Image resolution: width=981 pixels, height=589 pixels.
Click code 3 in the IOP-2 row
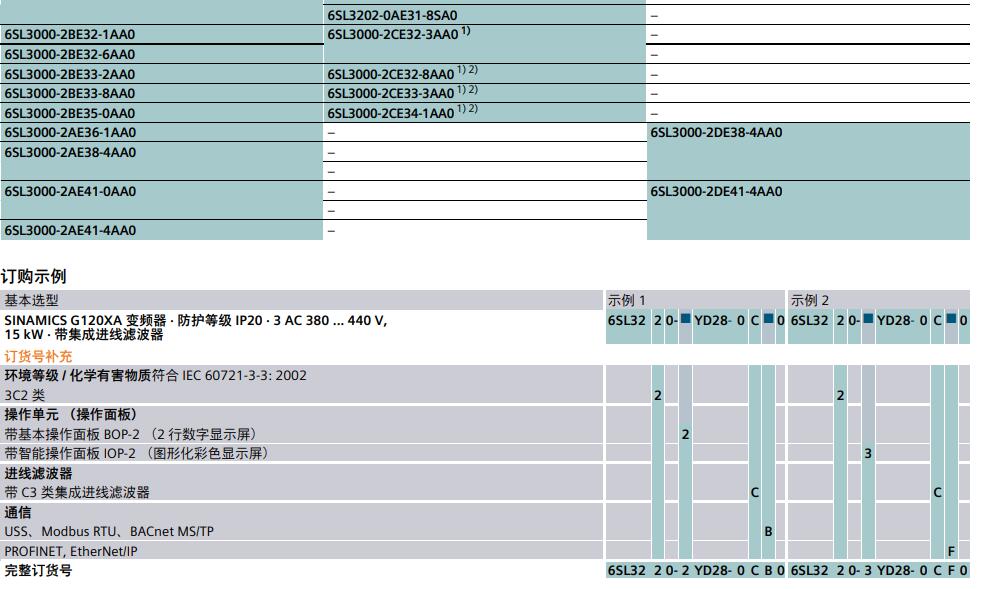point(868,453)
